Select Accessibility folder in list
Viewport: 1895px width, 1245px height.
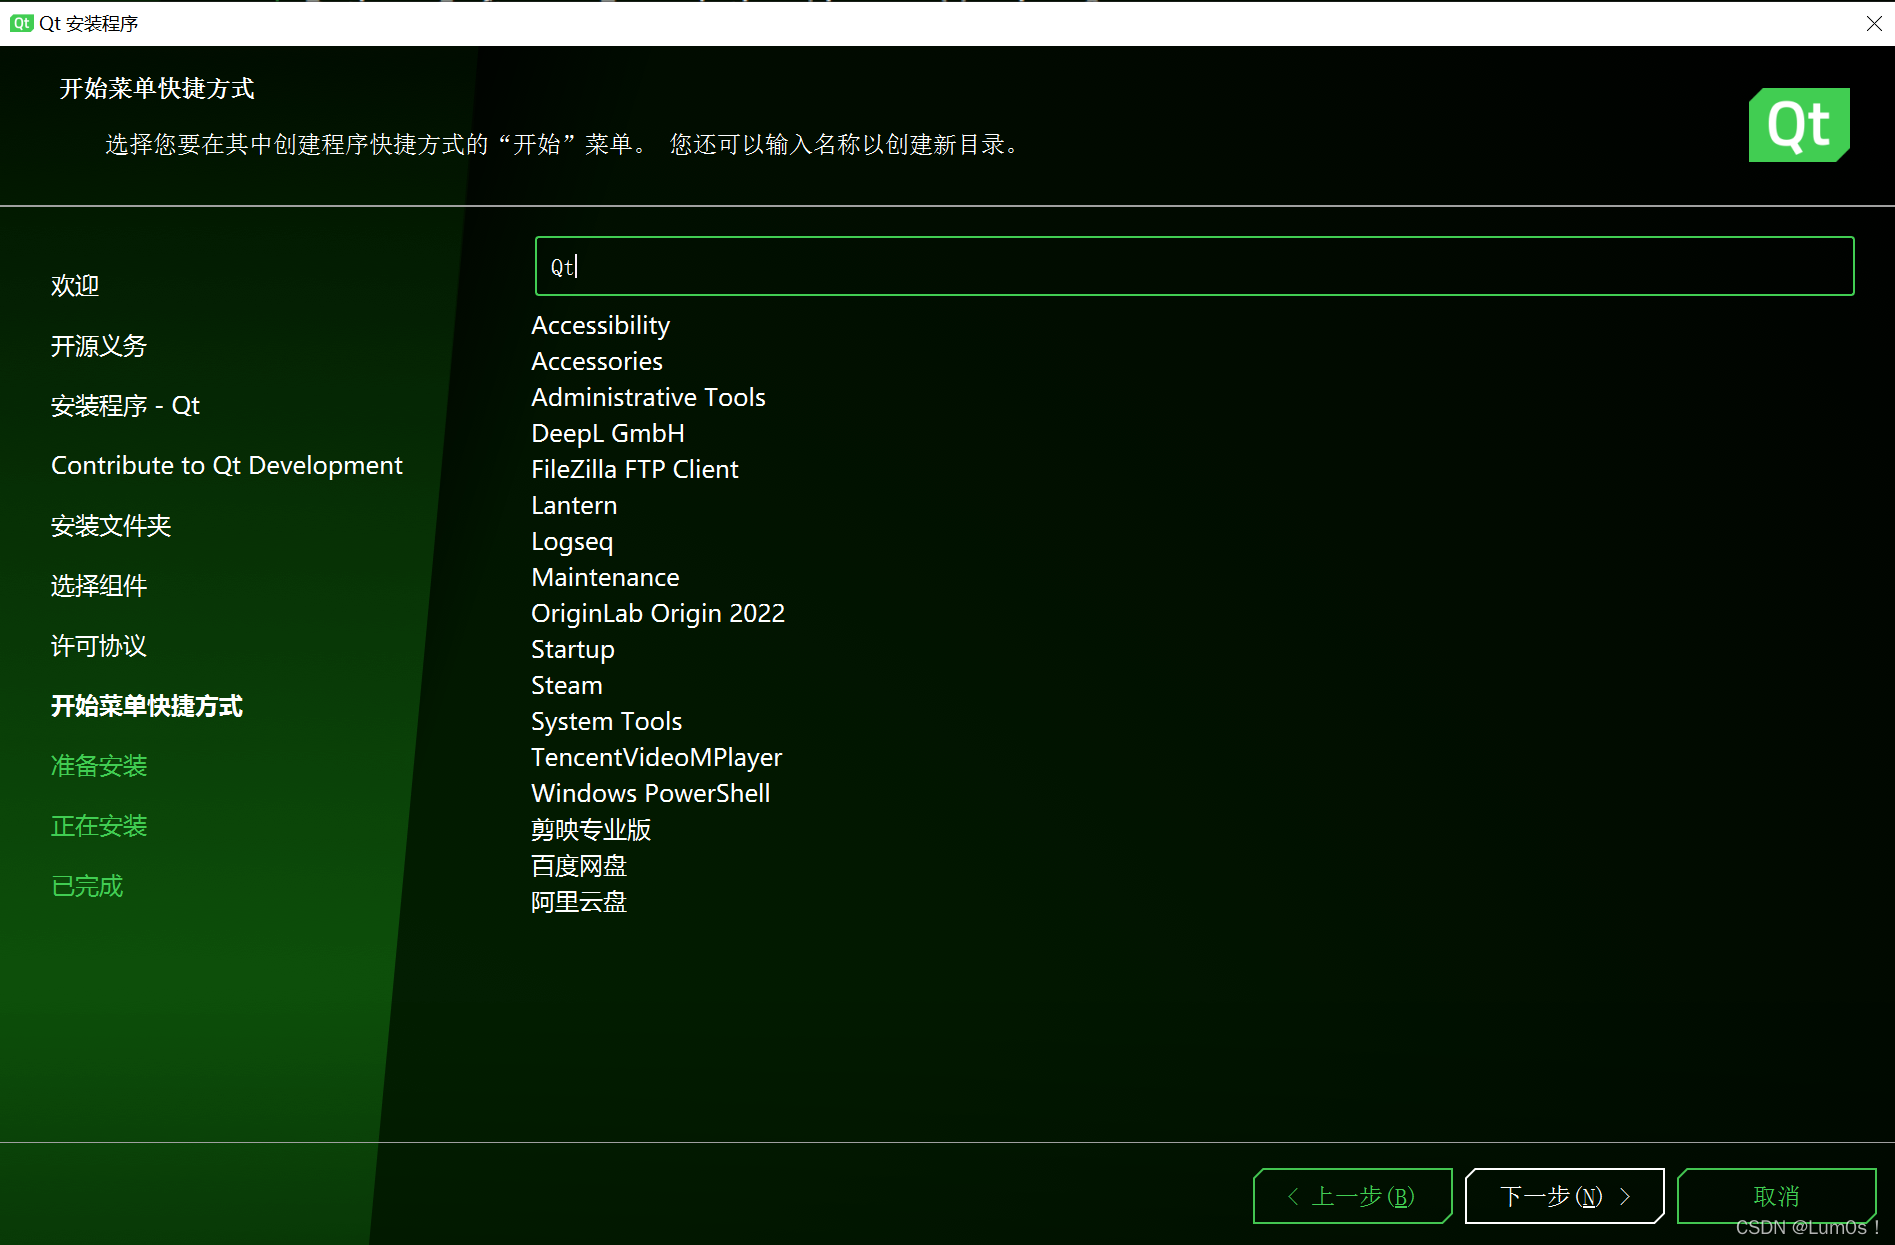601,326
